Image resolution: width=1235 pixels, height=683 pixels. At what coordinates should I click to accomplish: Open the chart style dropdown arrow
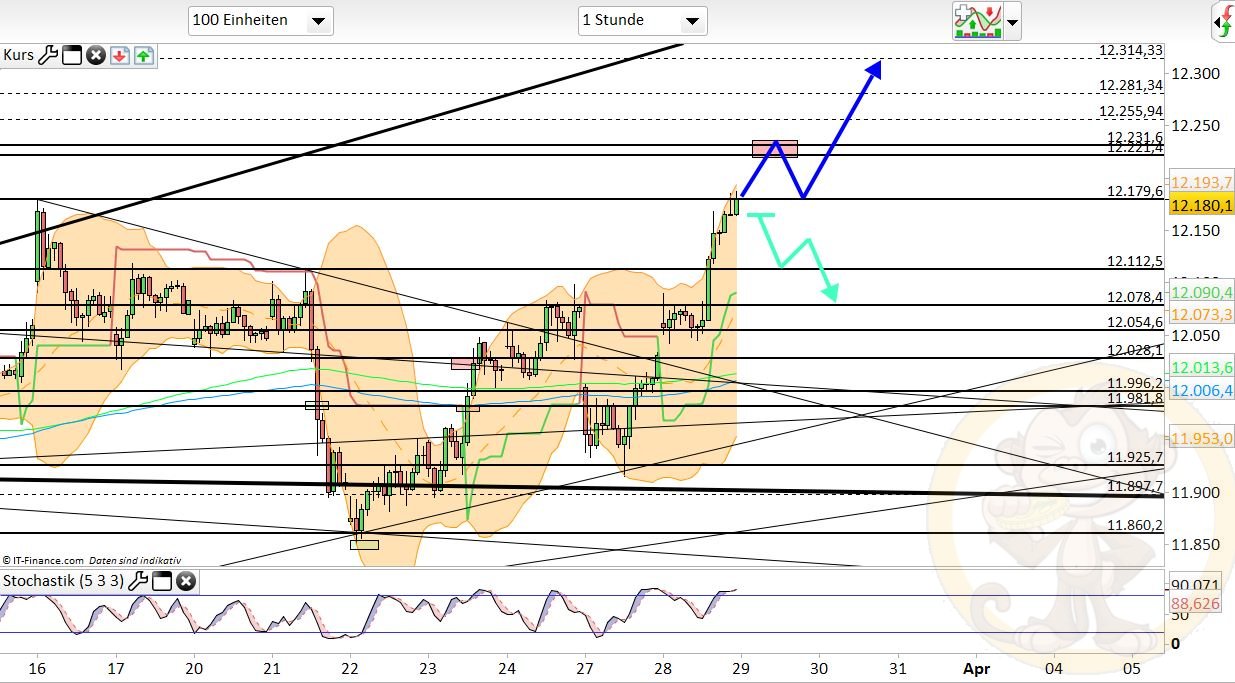(1011, 20)
